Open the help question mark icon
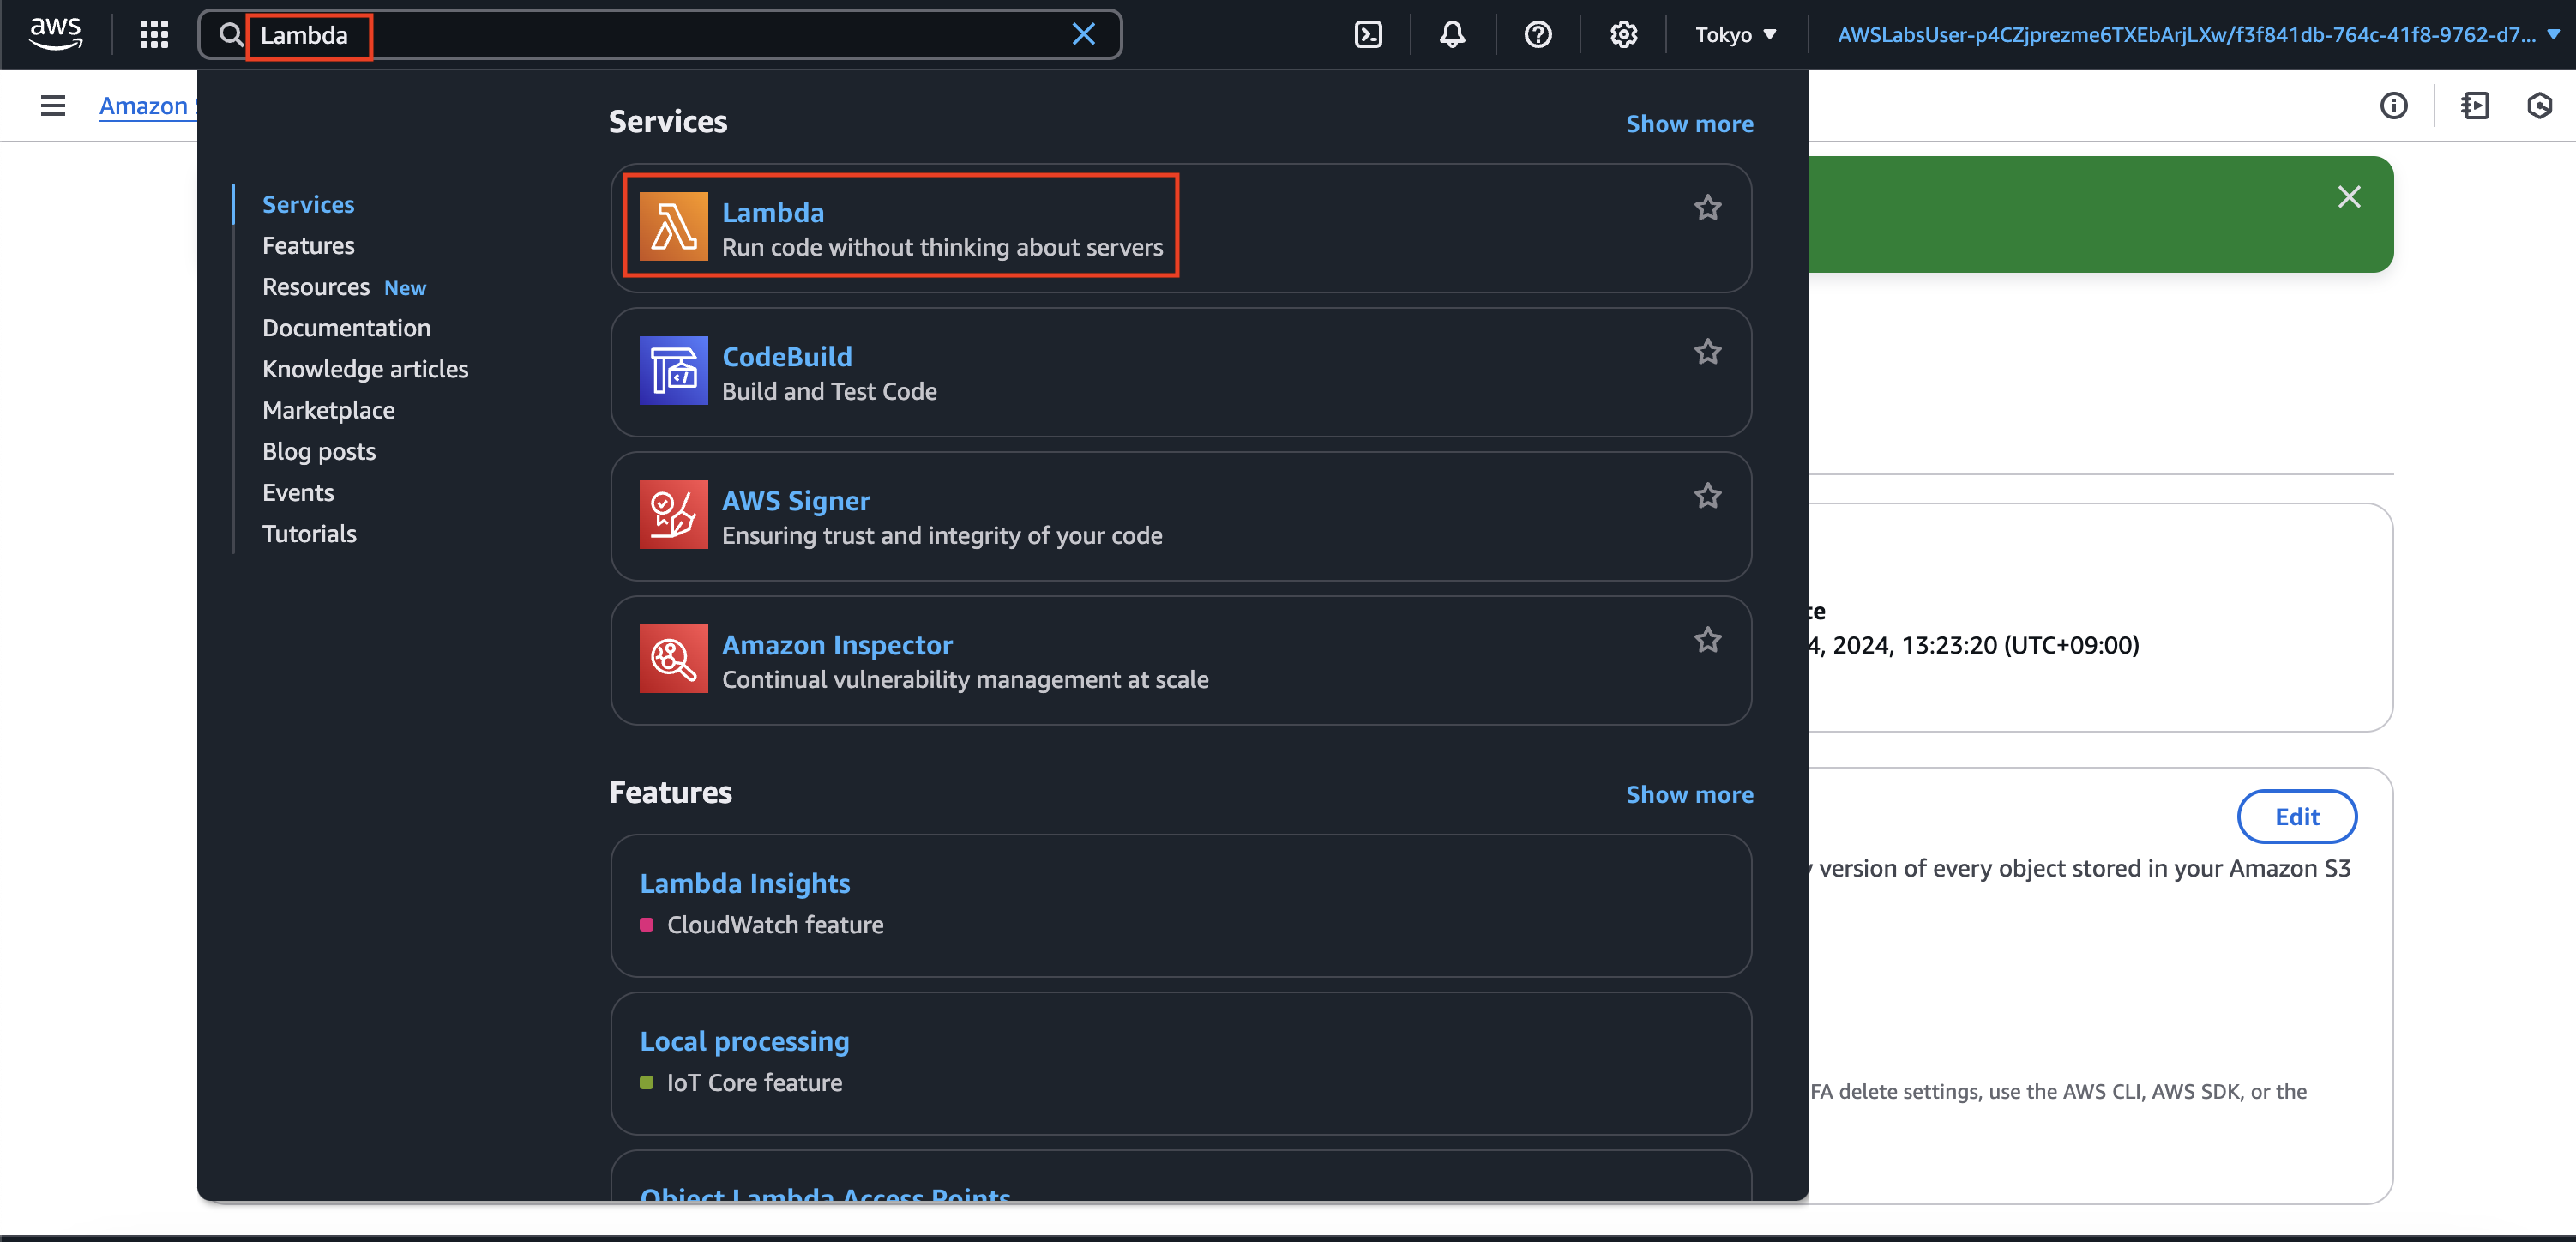2576x1242 pixels. click(1538, 35)
